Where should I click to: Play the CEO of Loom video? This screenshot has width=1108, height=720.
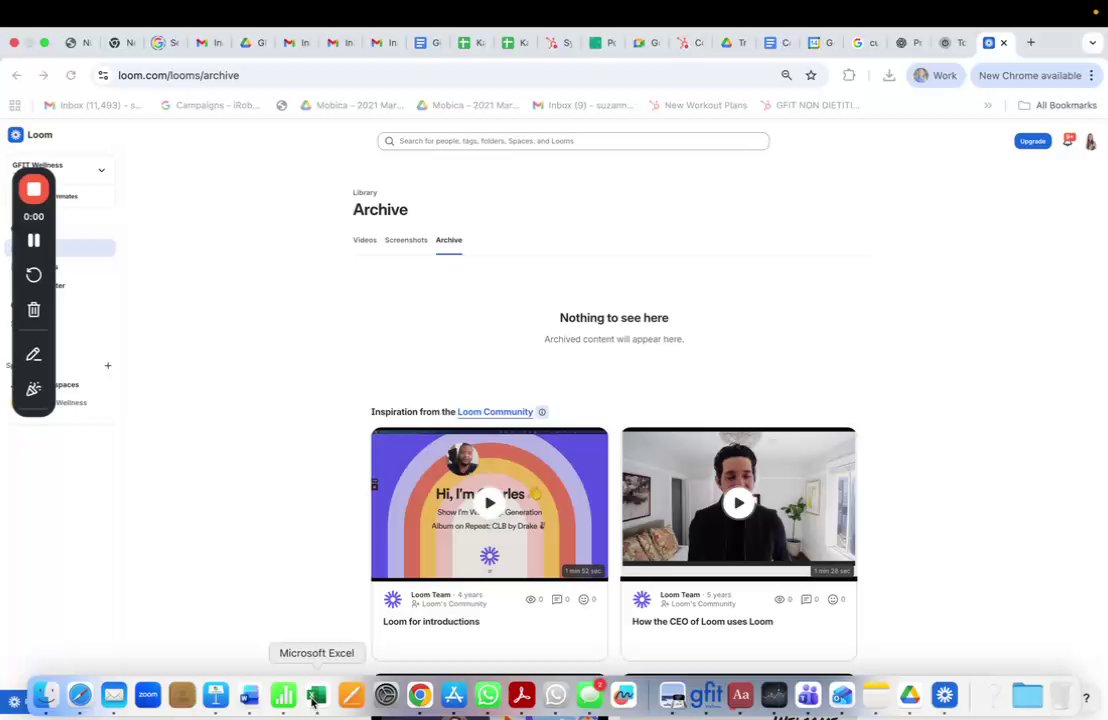click(738, 503)
